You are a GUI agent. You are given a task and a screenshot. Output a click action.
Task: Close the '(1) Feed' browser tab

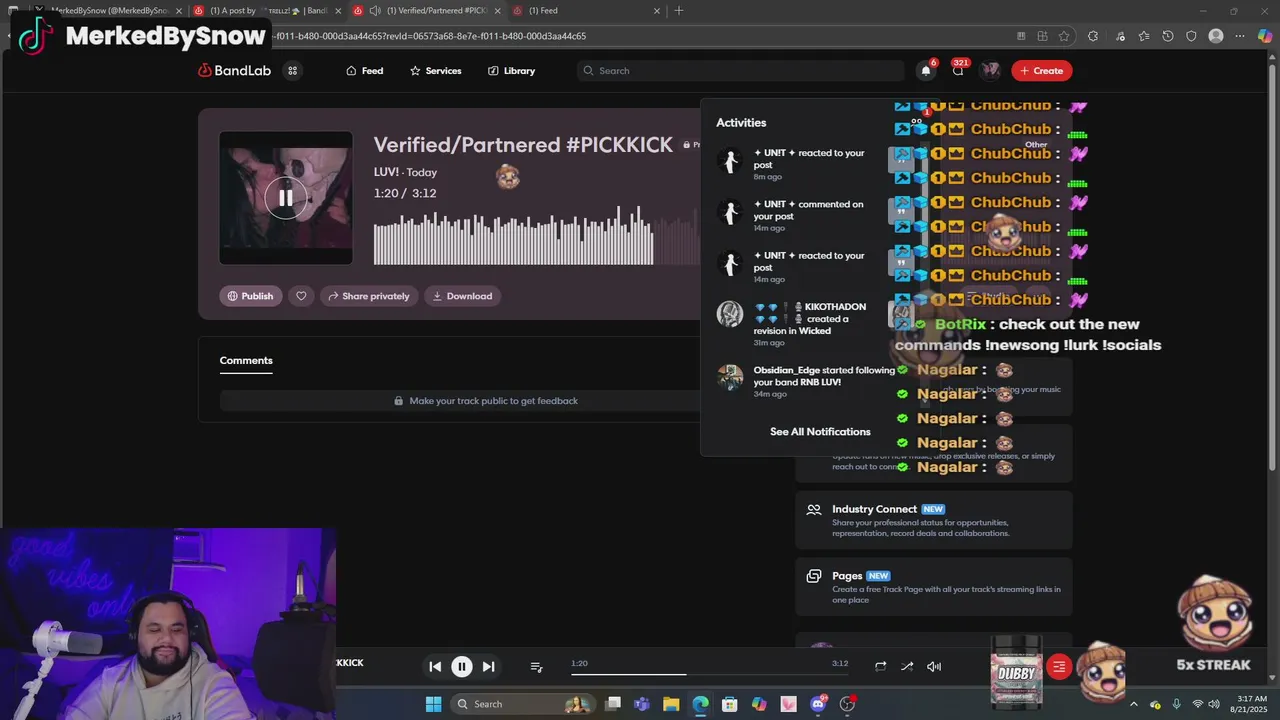657,11
